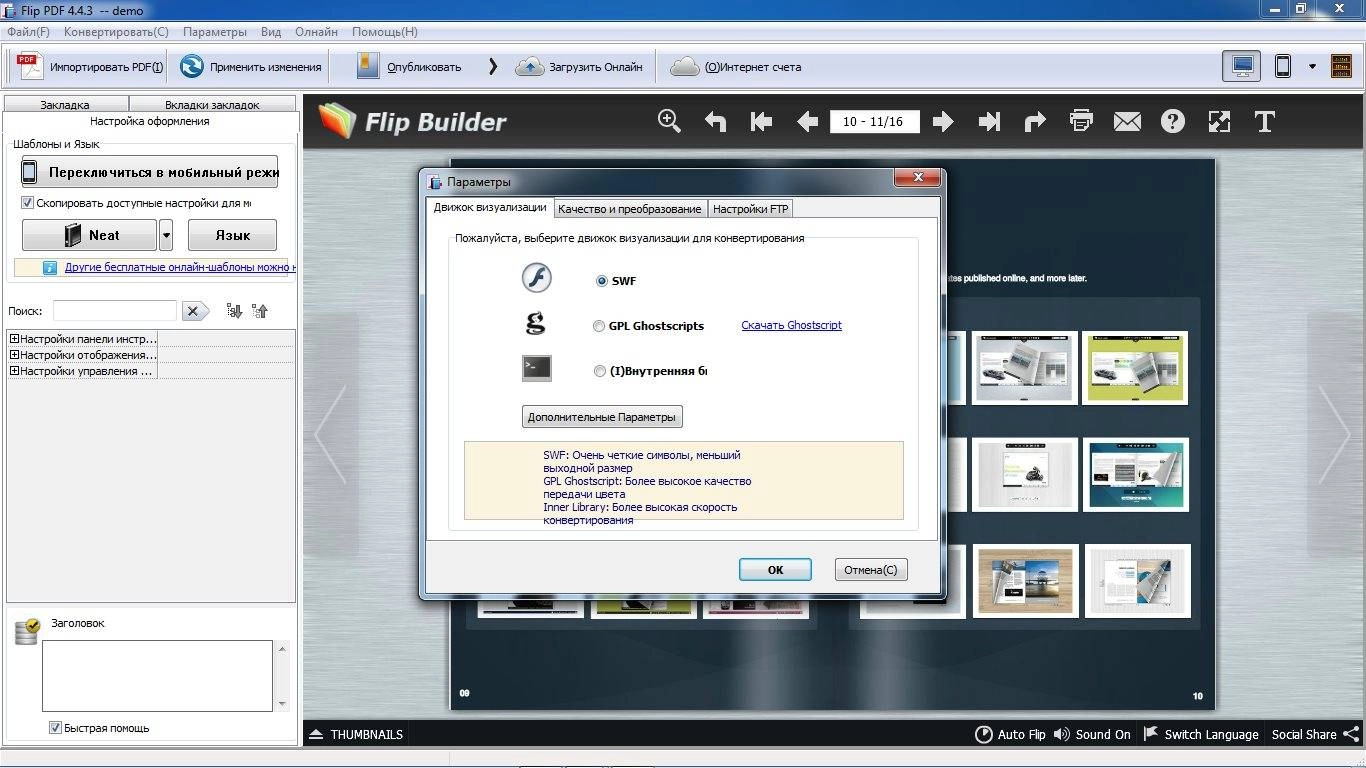Follow the Скачать Ghostscript link

coord(791,325)
